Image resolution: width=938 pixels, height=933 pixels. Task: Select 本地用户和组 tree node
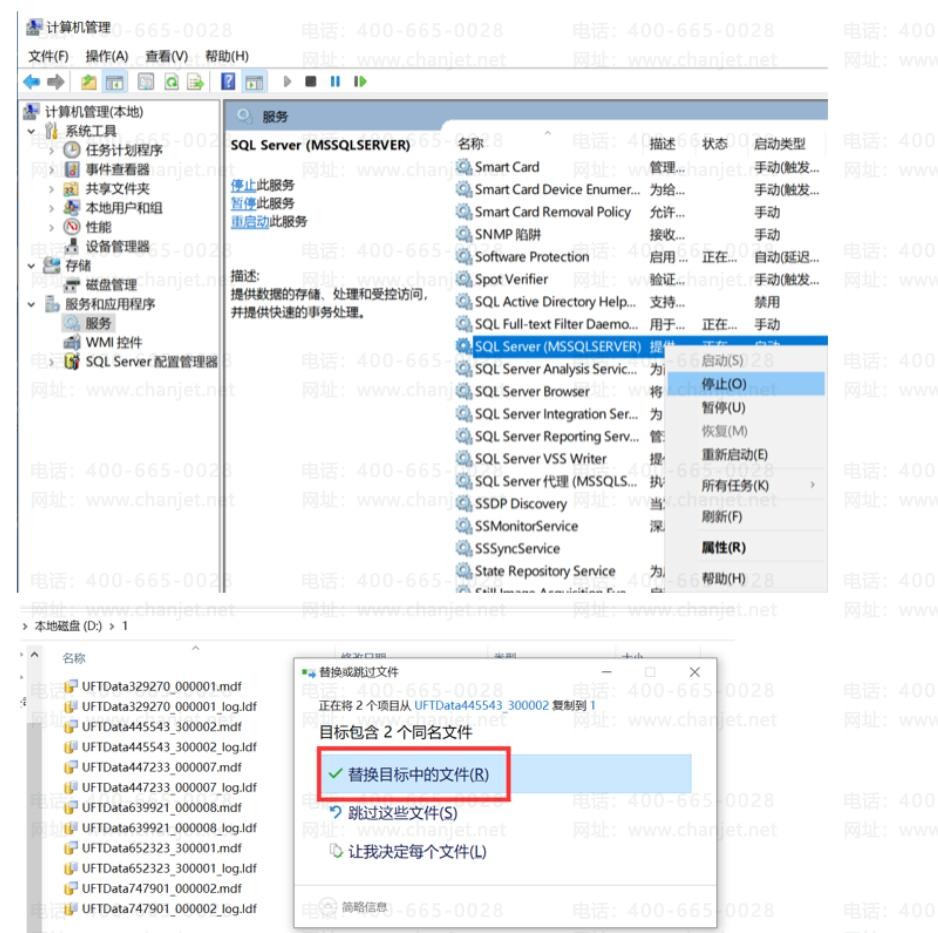pos(123,208)
